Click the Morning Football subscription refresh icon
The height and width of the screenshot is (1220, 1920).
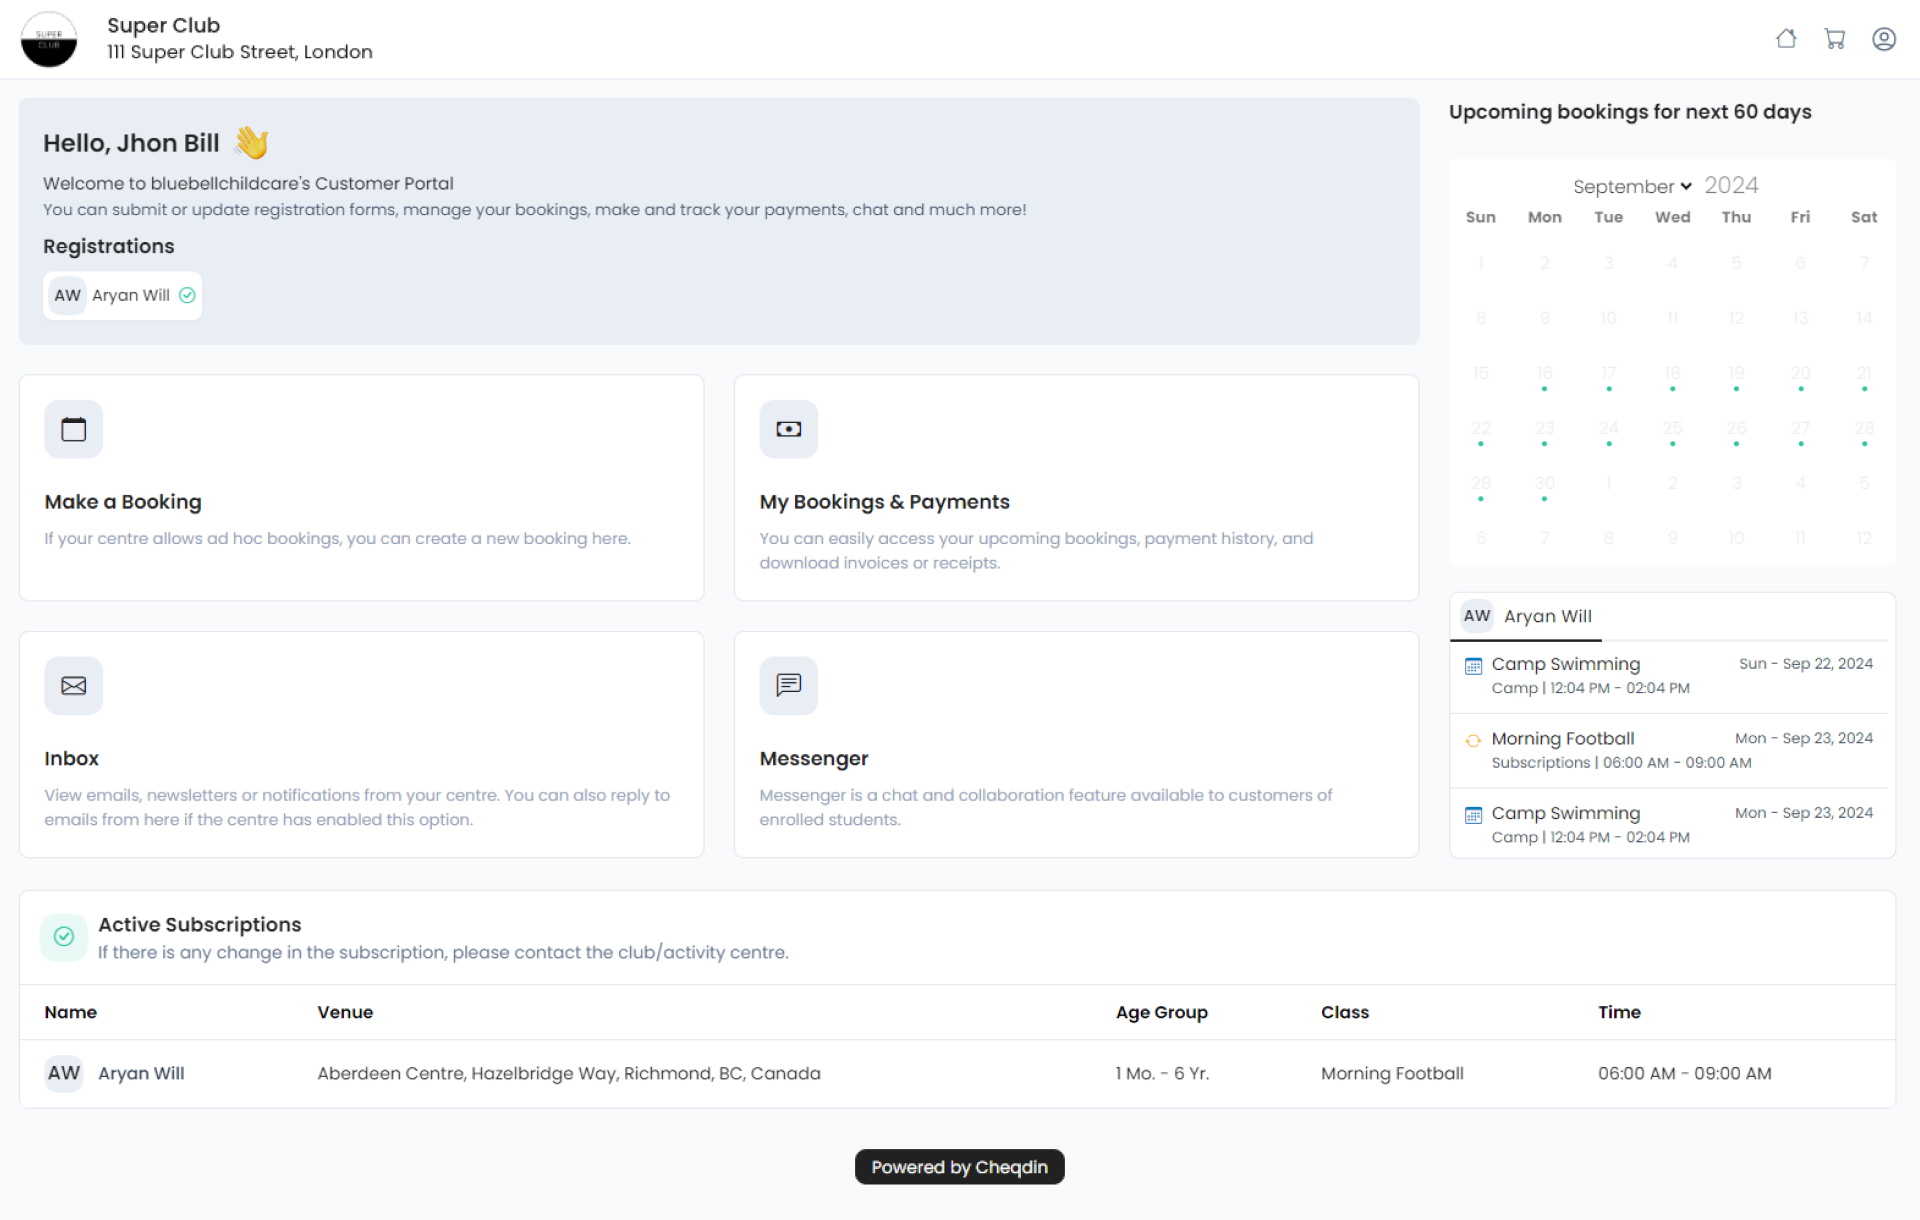coord(1473,741)
